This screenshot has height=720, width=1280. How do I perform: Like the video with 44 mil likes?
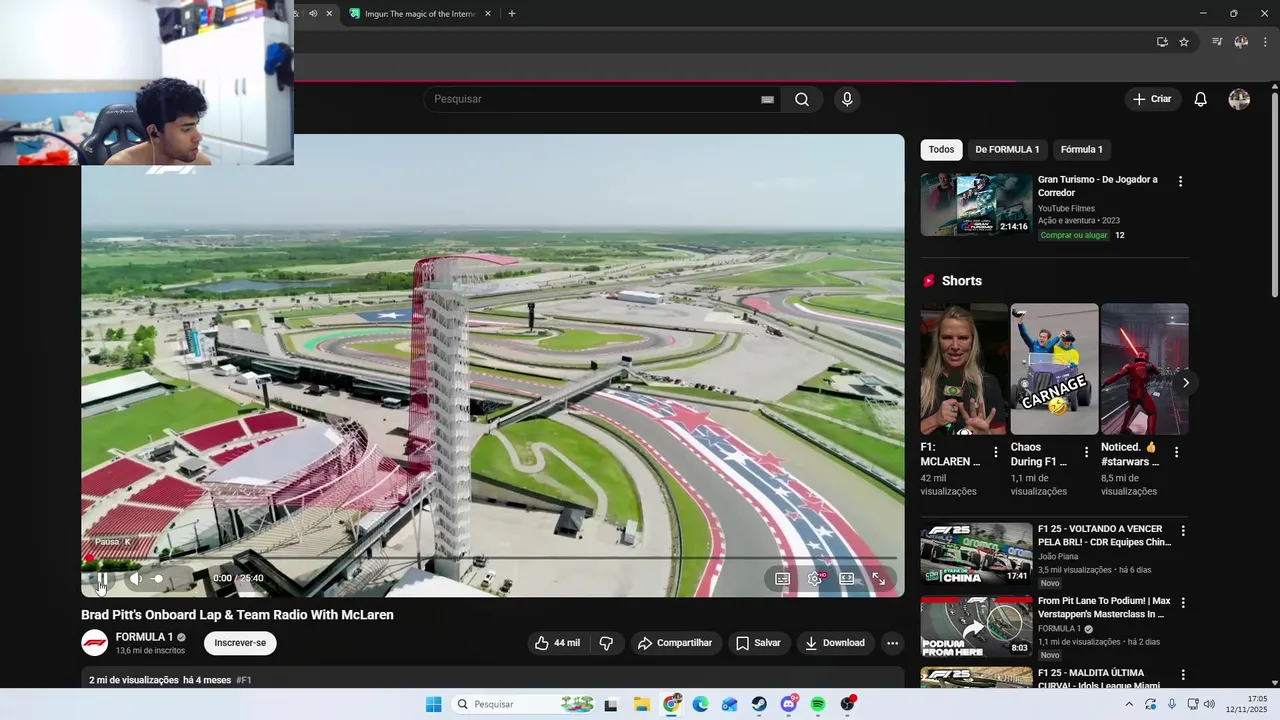558,643
